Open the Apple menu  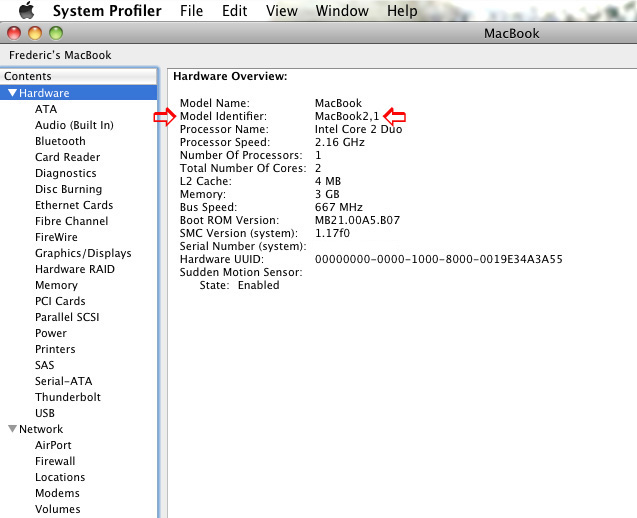pos(26,10)
